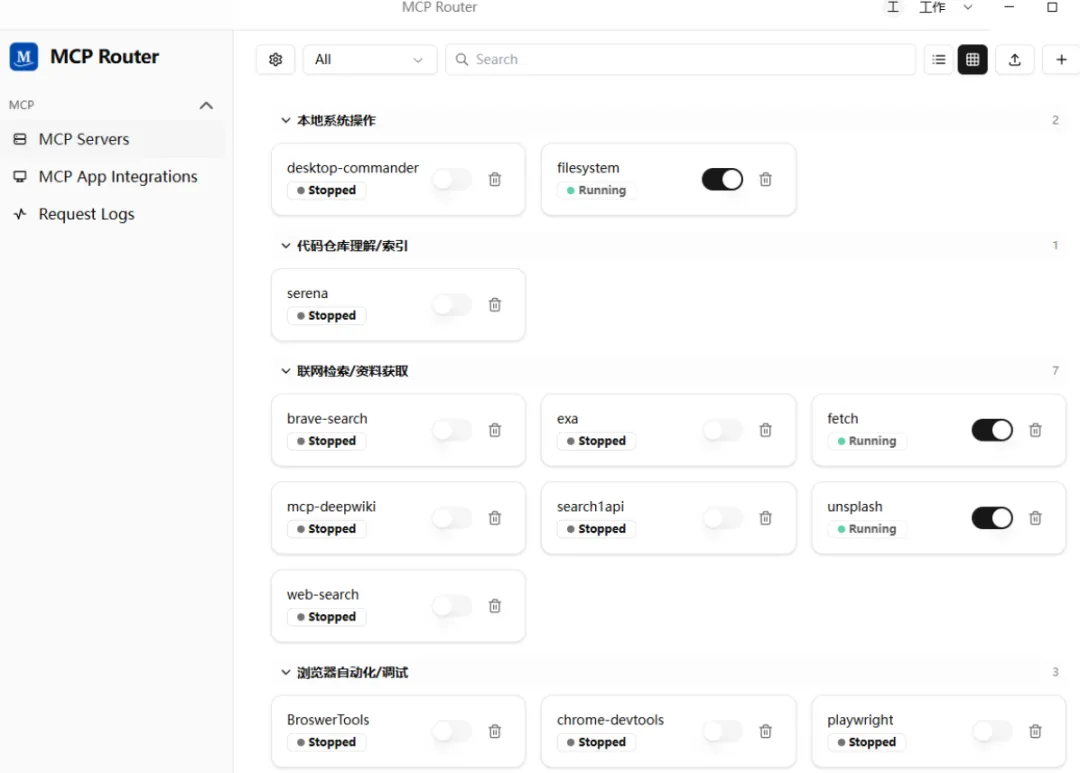This screenshot has width=1080, height=773.
Task: Open the chrome-devtools server card name
Action: coord(610,719)
